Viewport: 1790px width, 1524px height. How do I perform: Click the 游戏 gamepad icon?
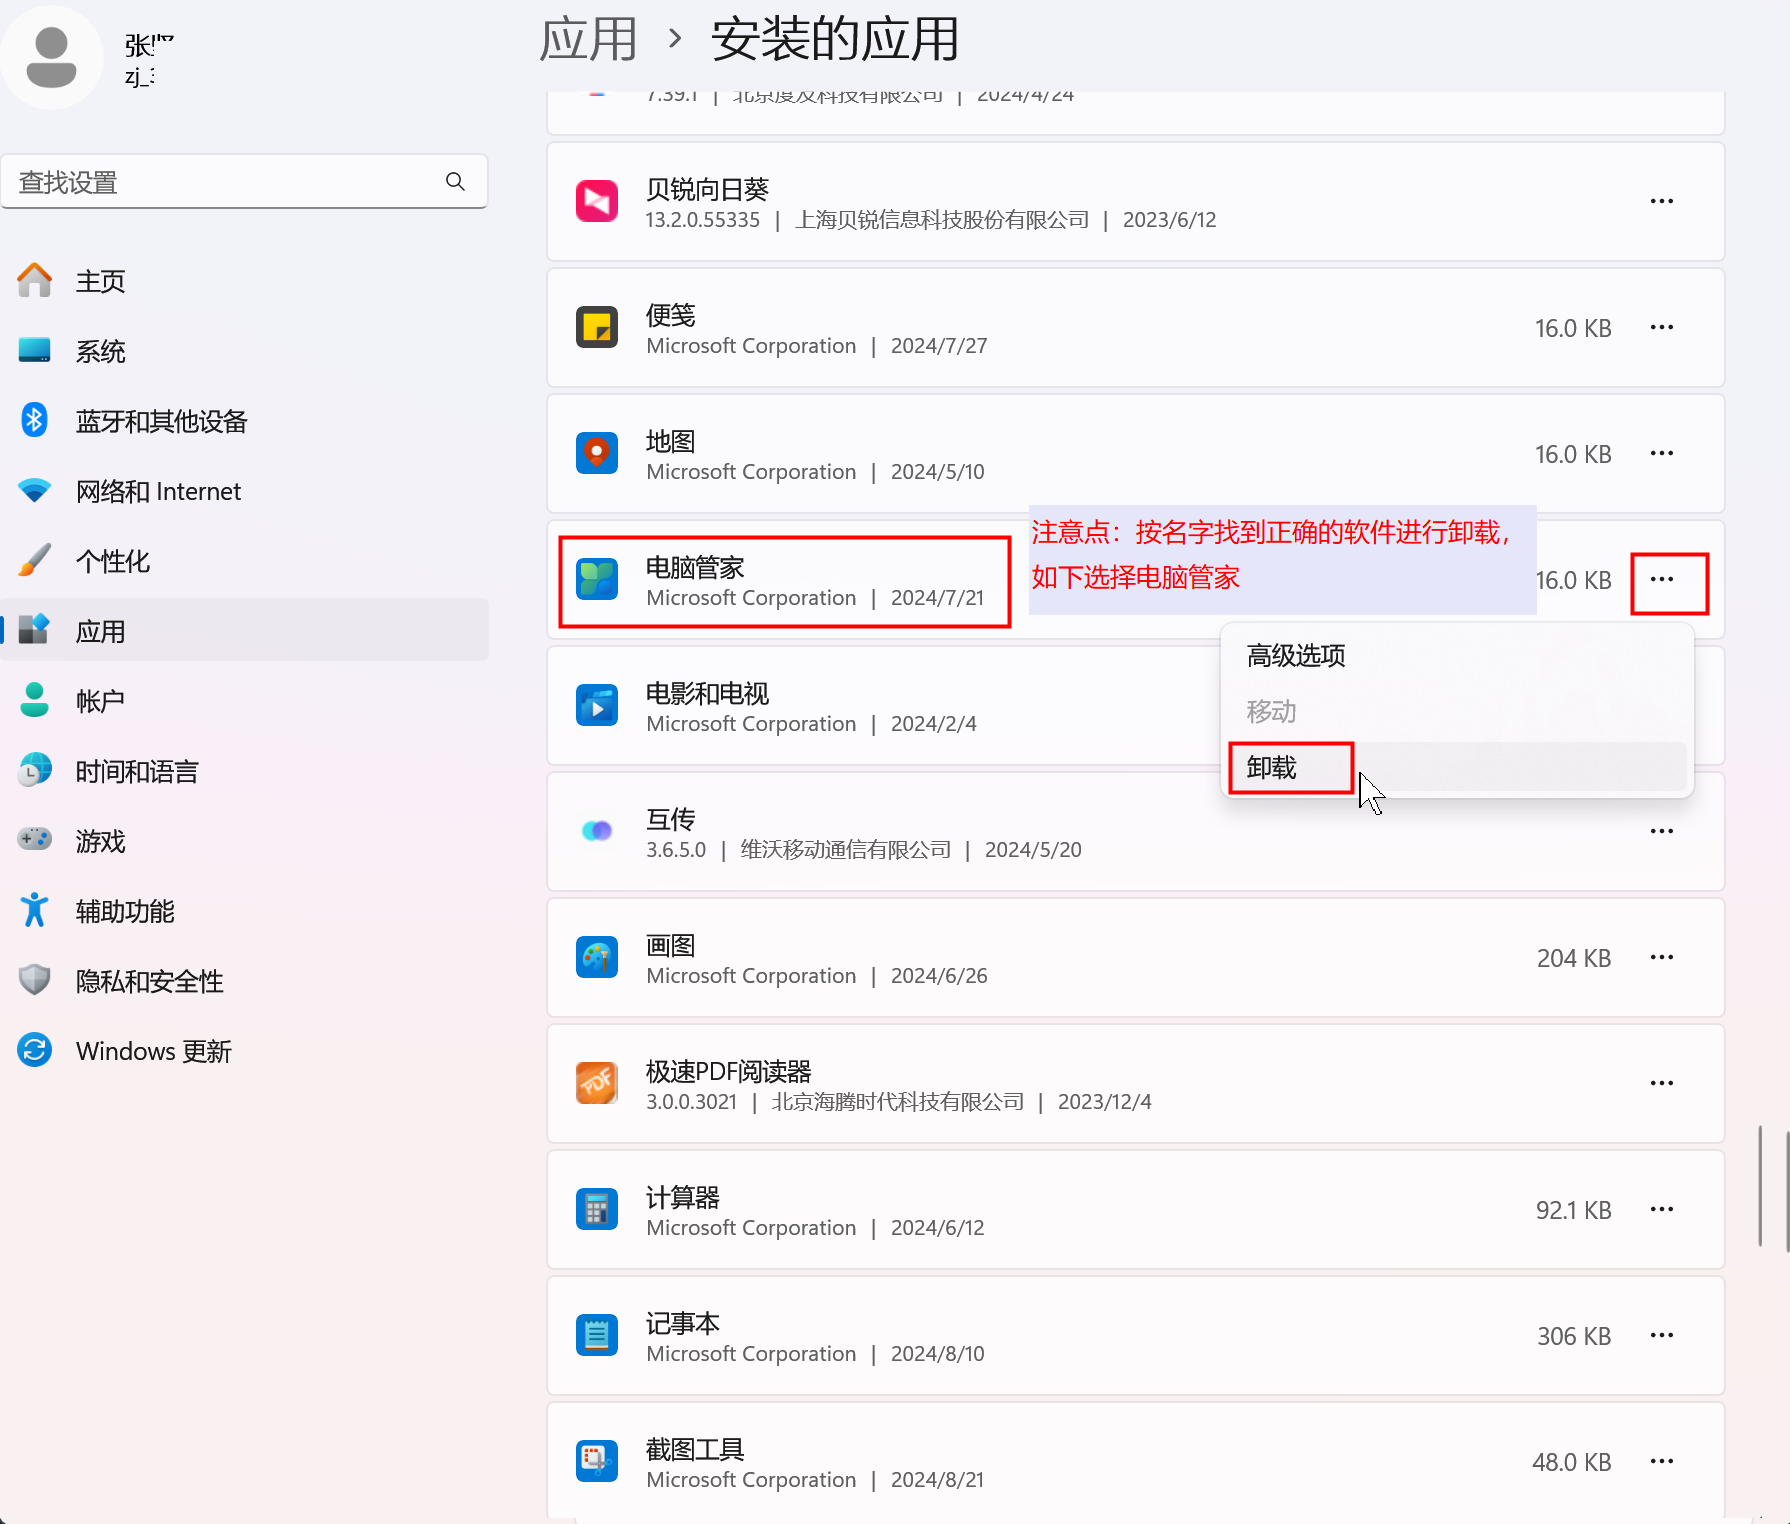tap(35, 839)
